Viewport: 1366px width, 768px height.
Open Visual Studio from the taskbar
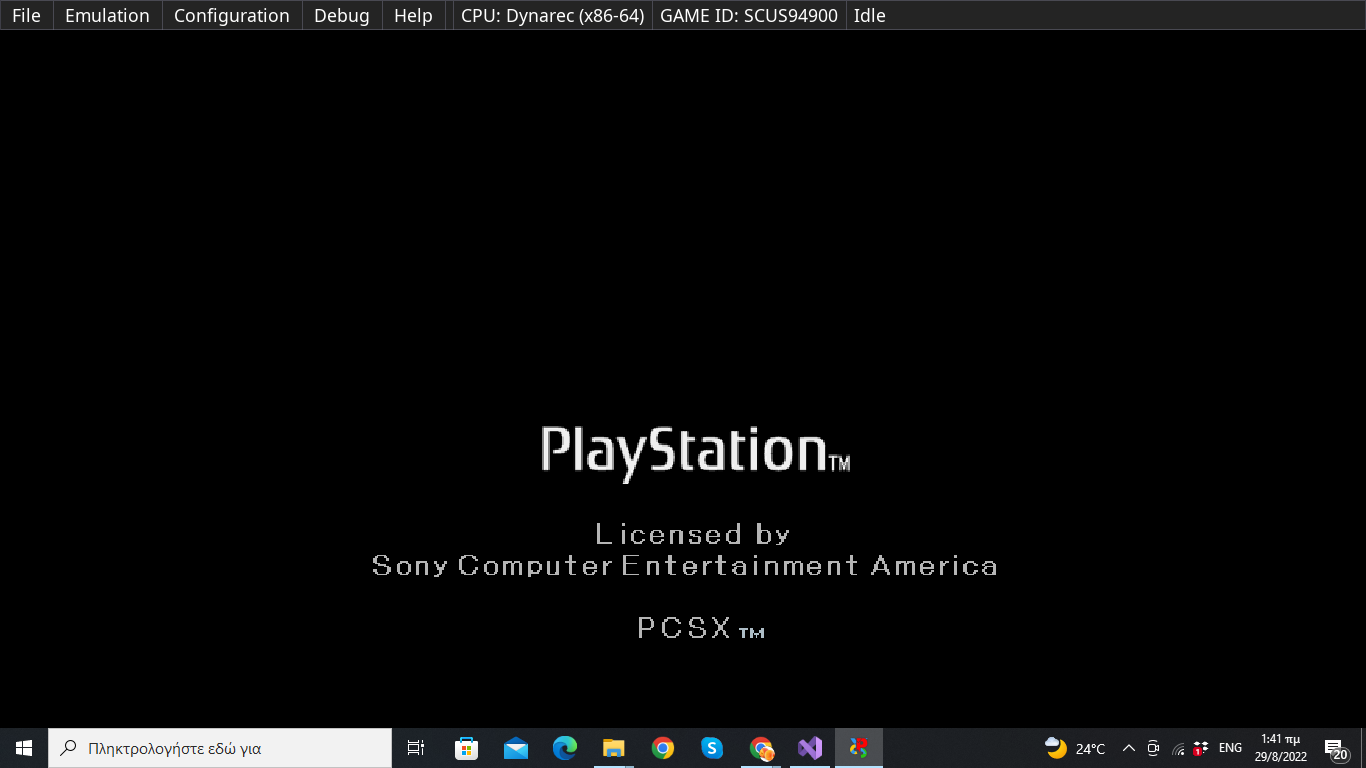810,748
